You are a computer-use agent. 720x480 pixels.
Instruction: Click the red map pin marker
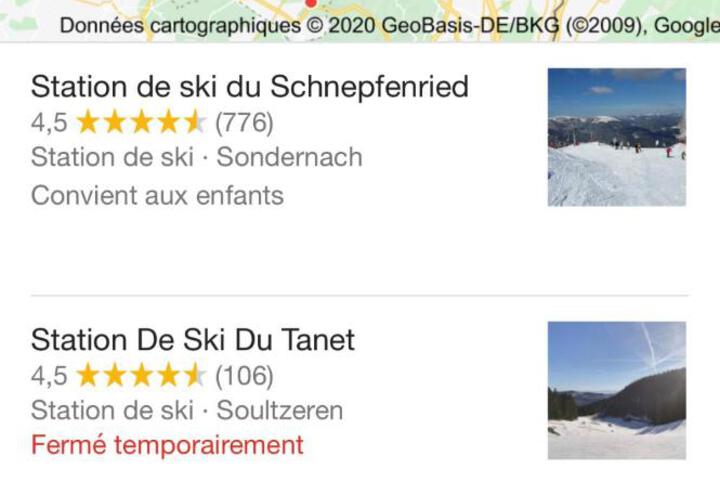pos(311,3)
